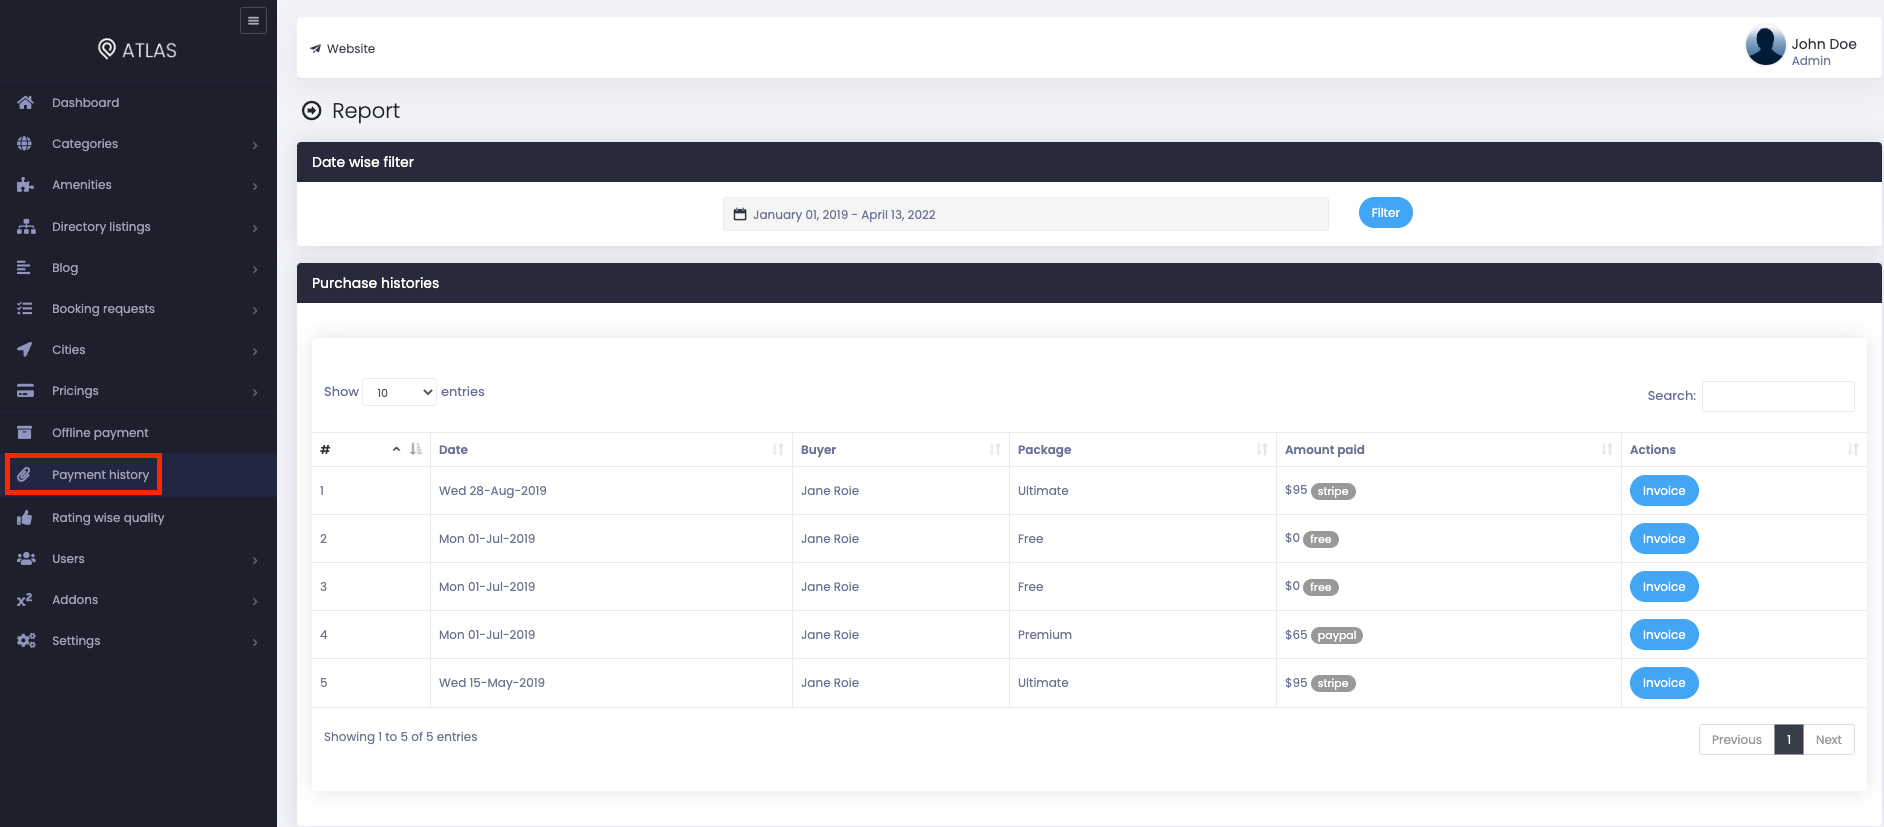The height and width of the screenshot is (827, 1884).
Task: Open Invoice for row 3 Free purchase
Action: pyautogui.click(x=1664, y=586)
